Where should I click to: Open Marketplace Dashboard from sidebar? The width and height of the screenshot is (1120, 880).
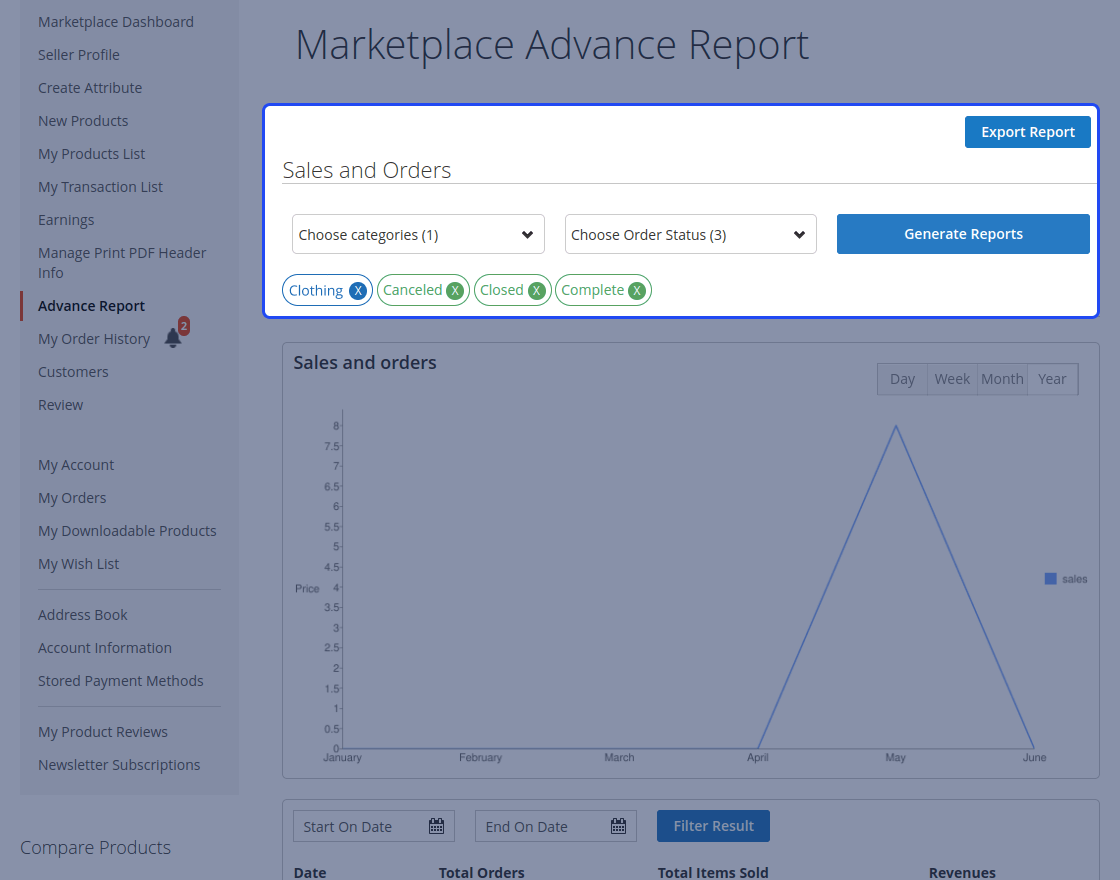click(x=116, y=22)
